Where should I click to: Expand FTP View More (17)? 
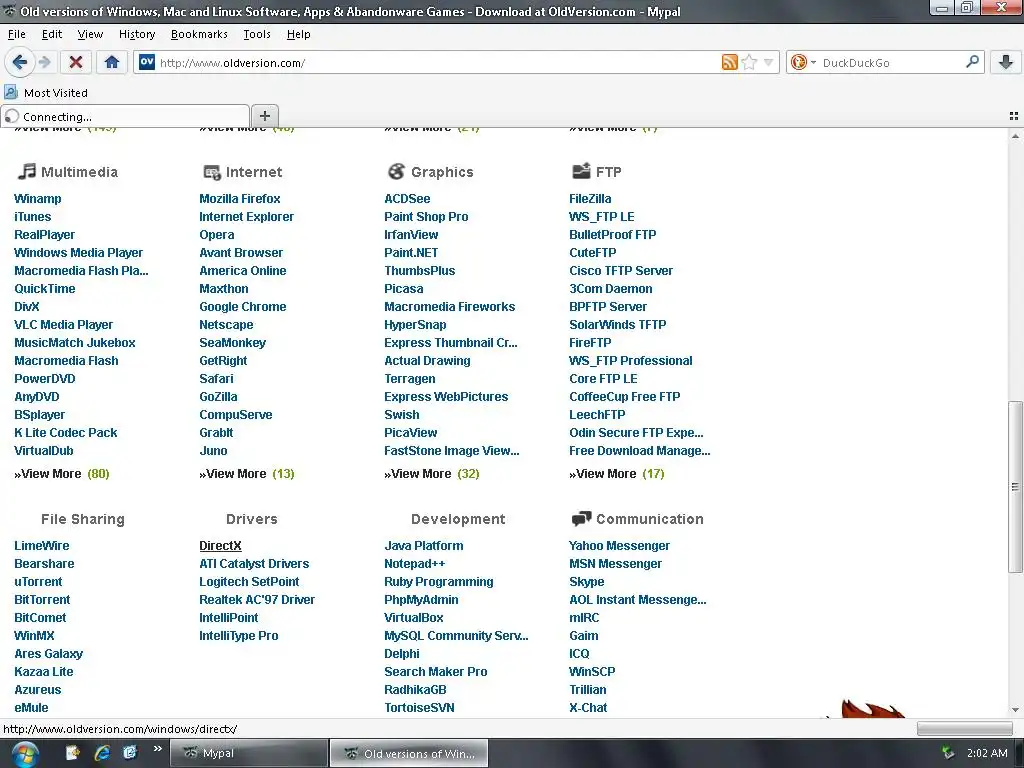click(616, 473)
